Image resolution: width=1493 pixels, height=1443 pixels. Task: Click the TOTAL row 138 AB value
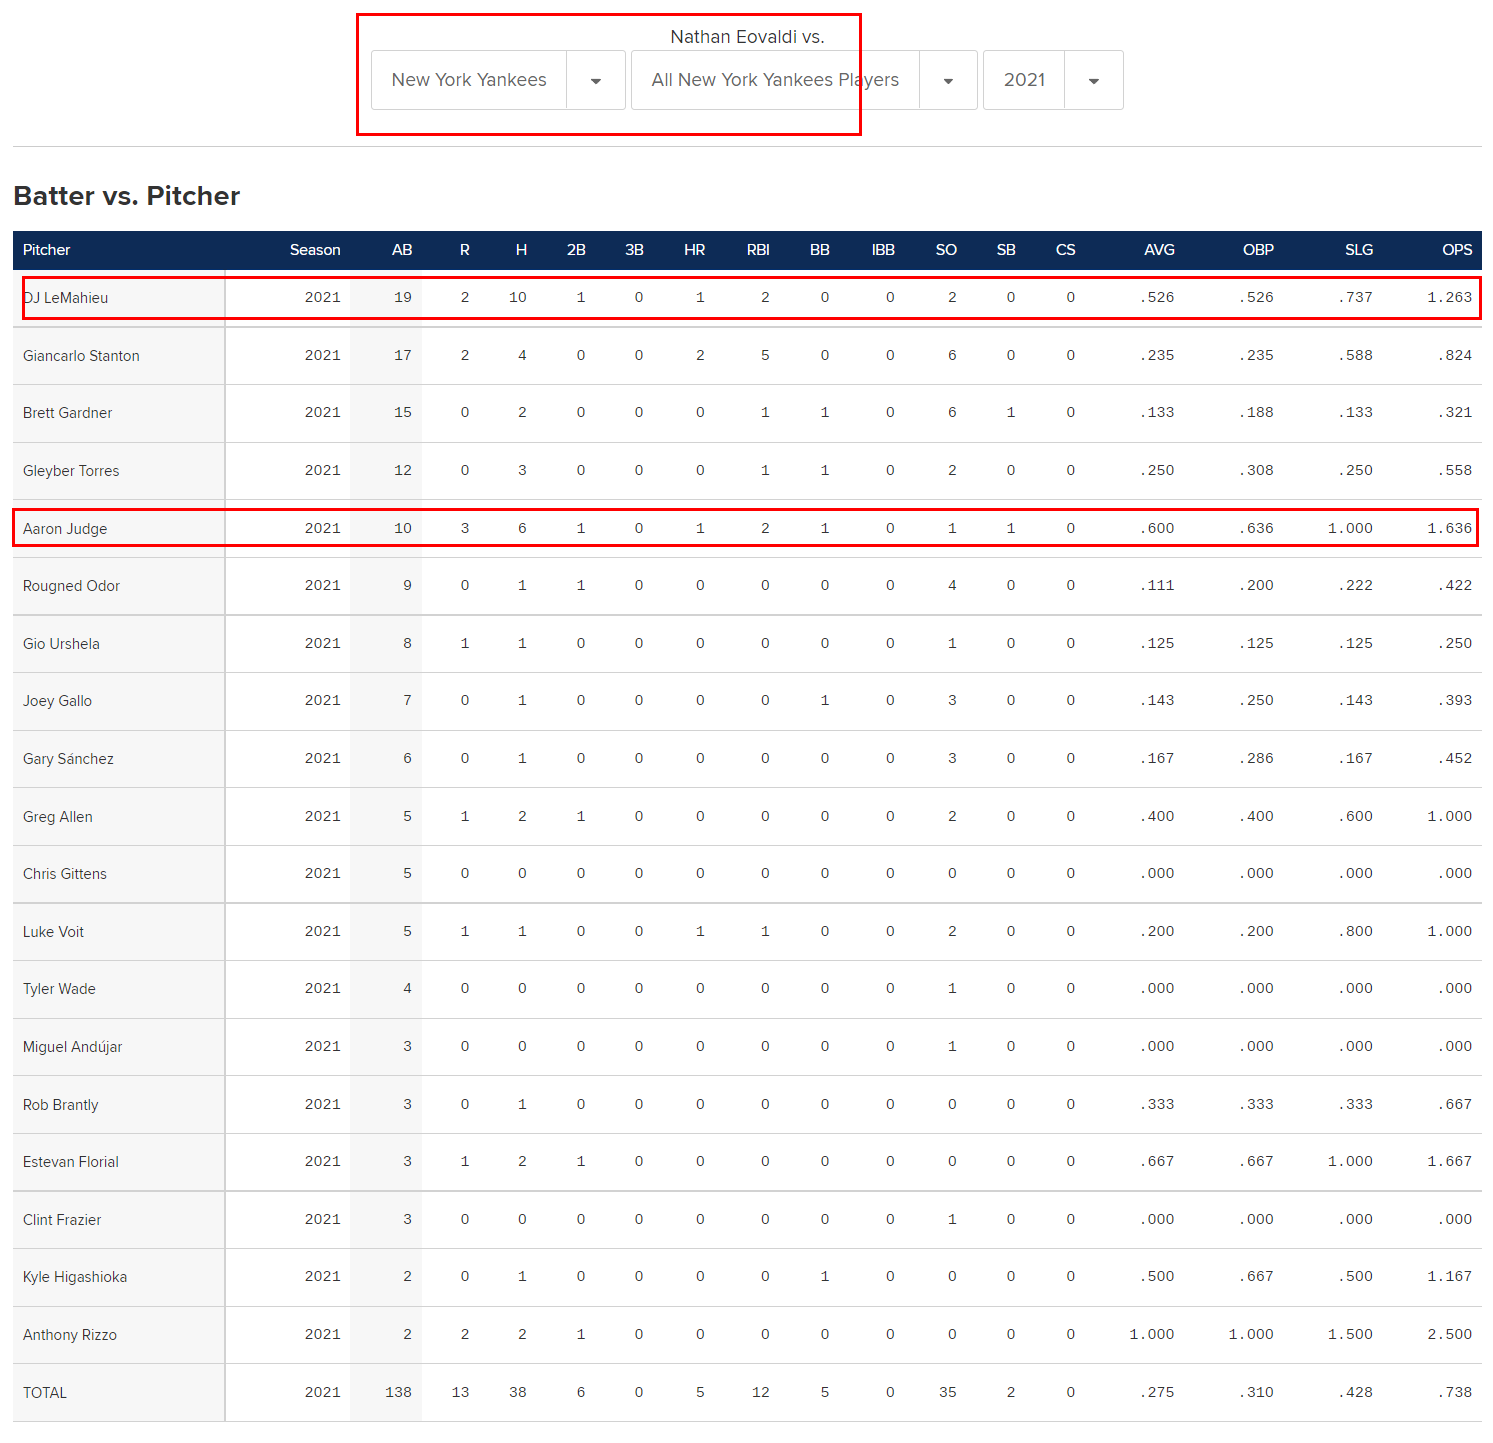point(398,1392)
